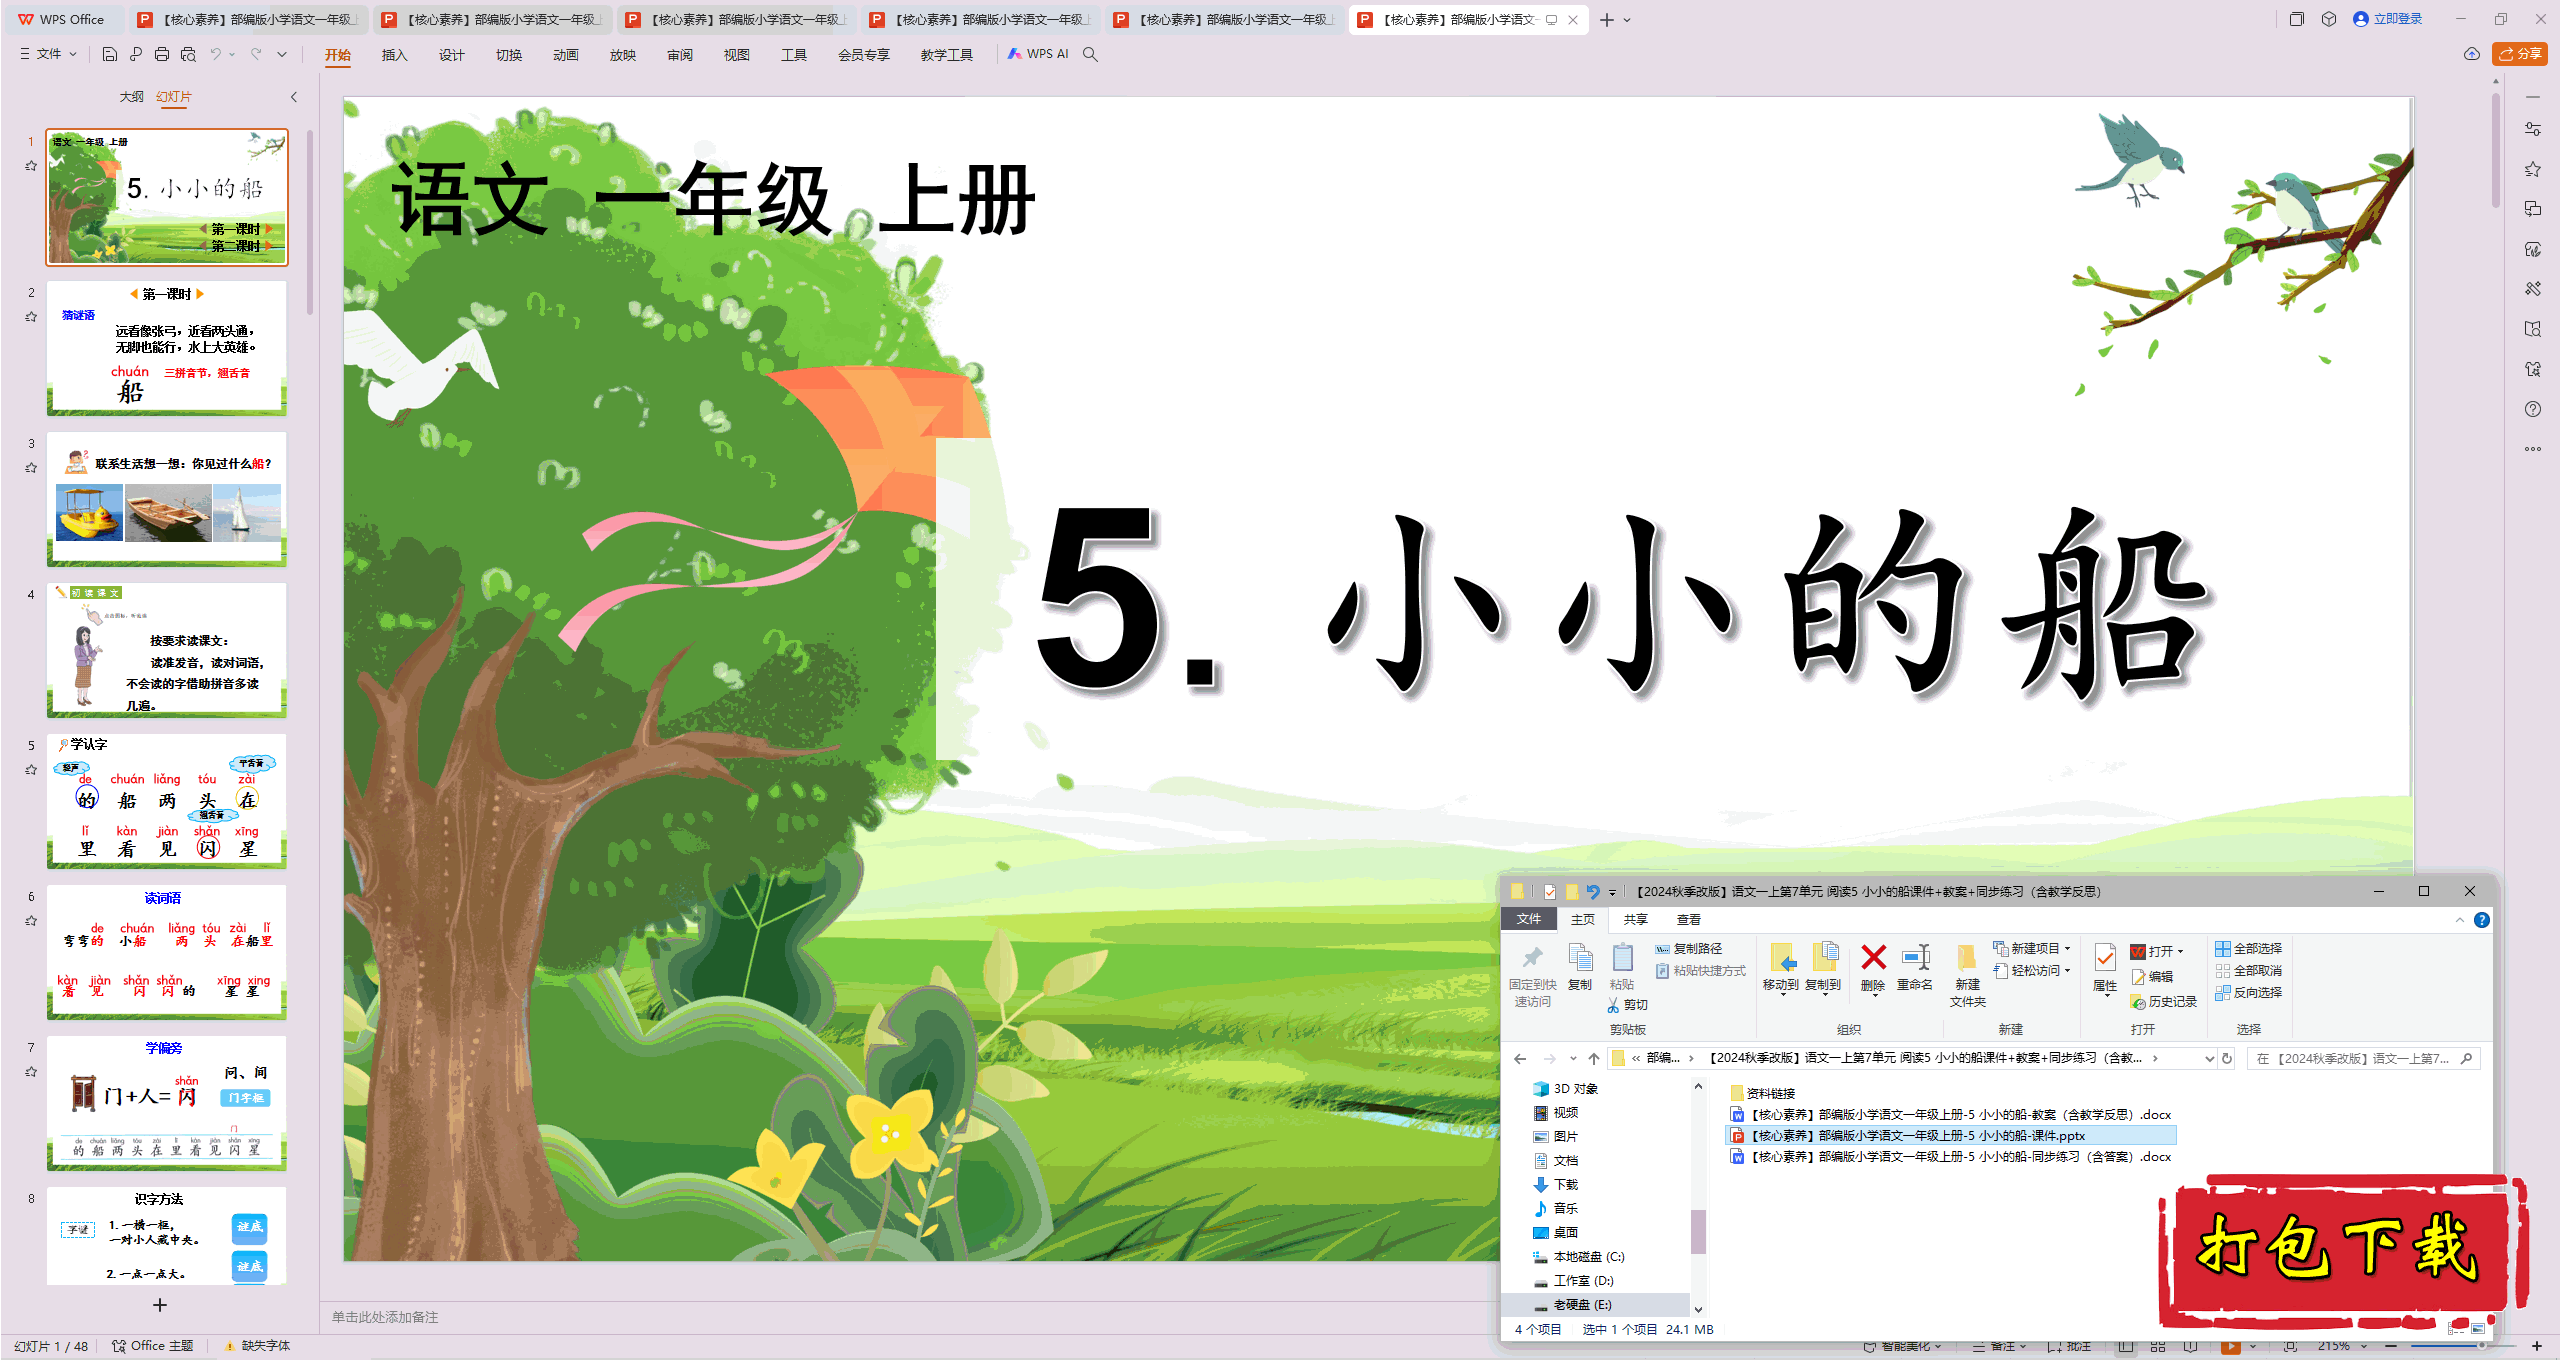Click the Explorer search box
The image size is (2560, 1360).
[2364, 1058]
